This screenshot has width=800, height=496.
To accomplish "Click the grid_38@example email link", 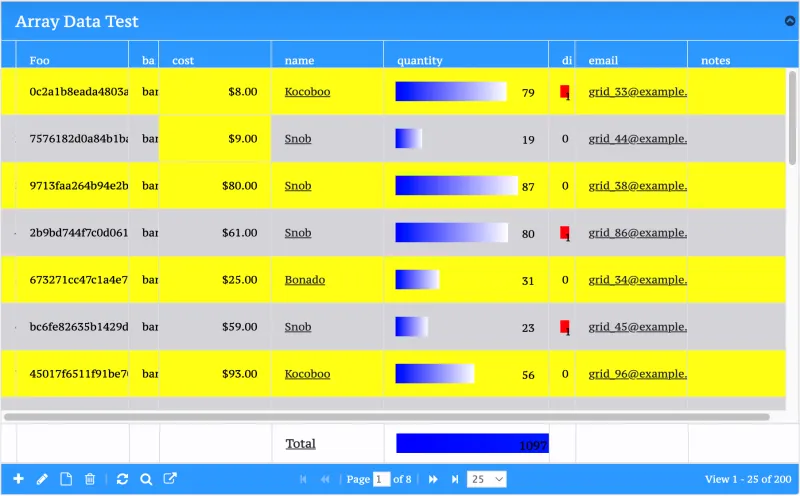I will pyautogui.click(x=637, y=186).
